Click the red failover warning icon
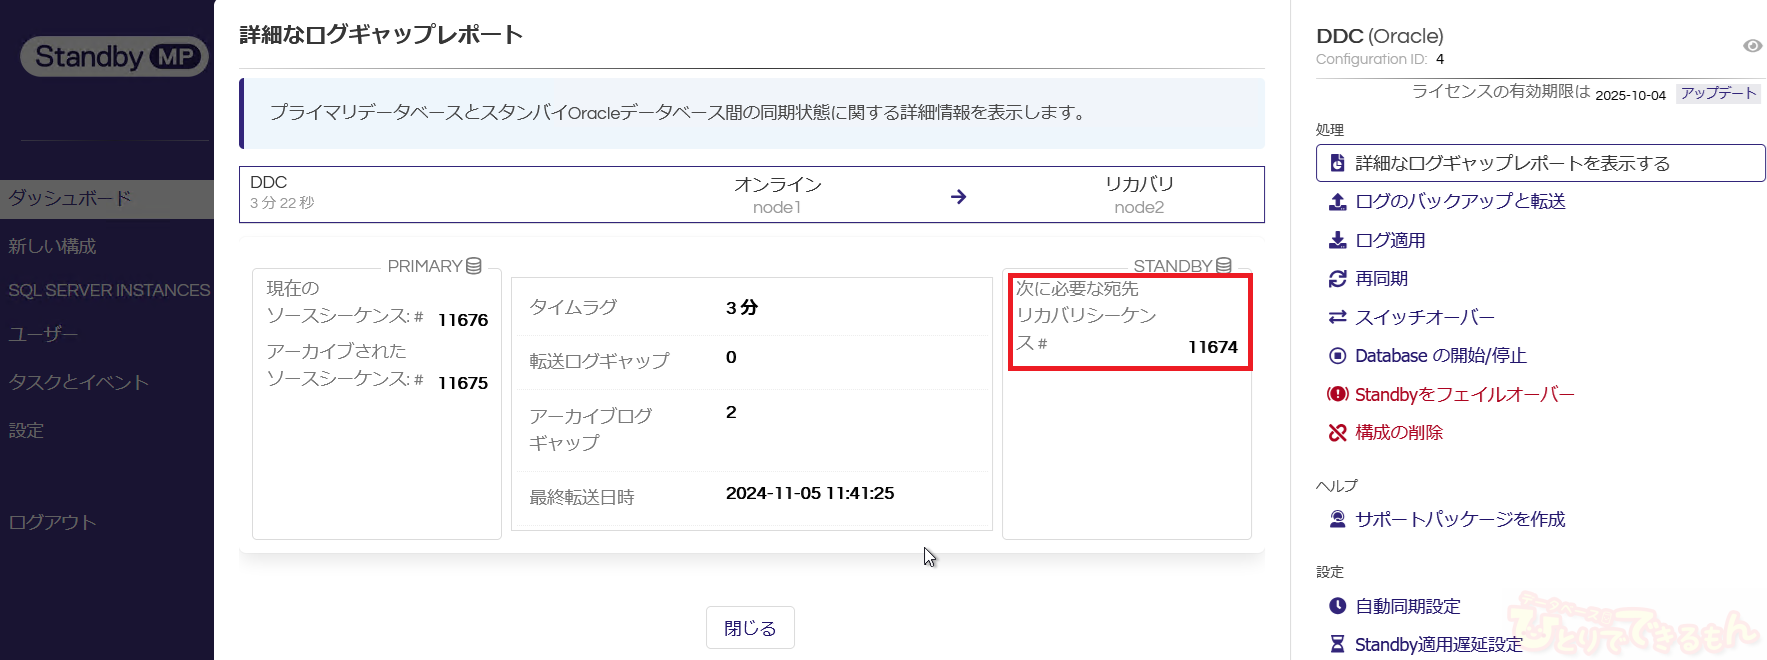1767x660 pixels. 1337,394
